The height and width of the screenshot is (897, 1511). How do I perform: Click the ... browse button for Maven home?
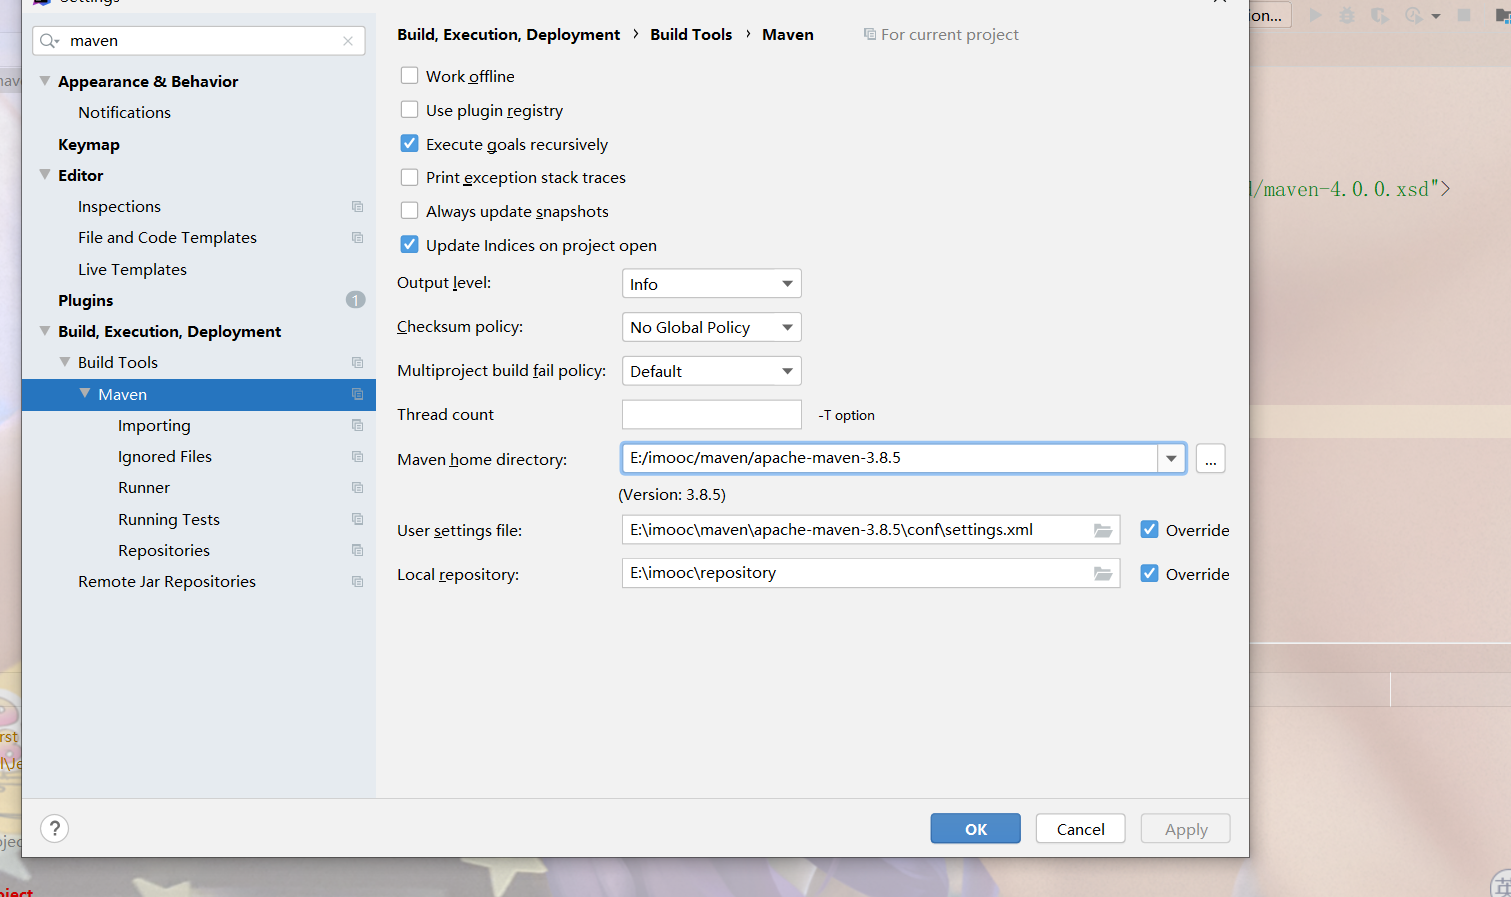click(1210, 458)
